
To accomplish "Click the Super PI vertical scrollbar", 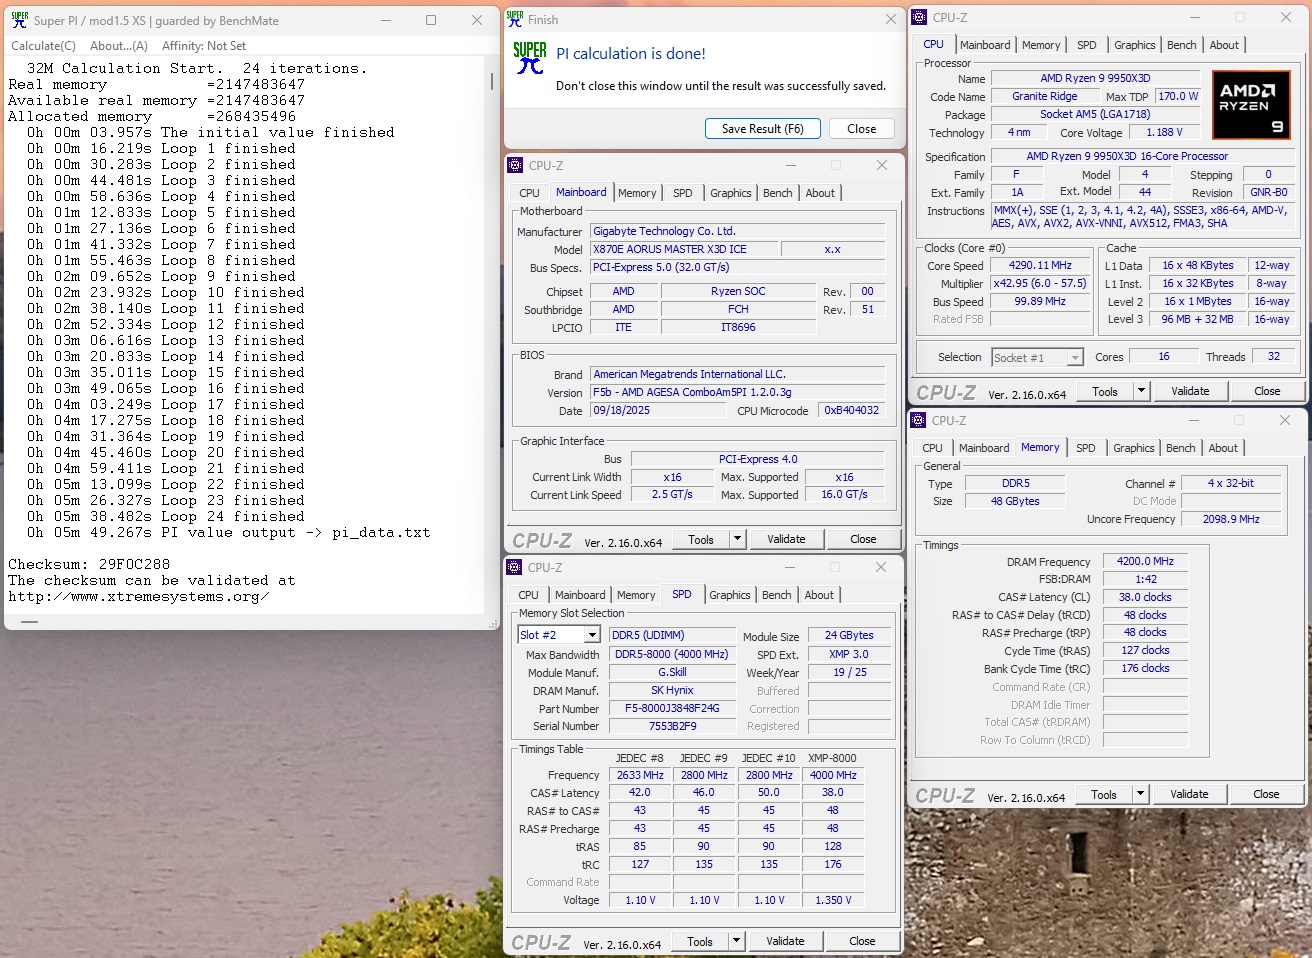I will (x=492, y=80).
